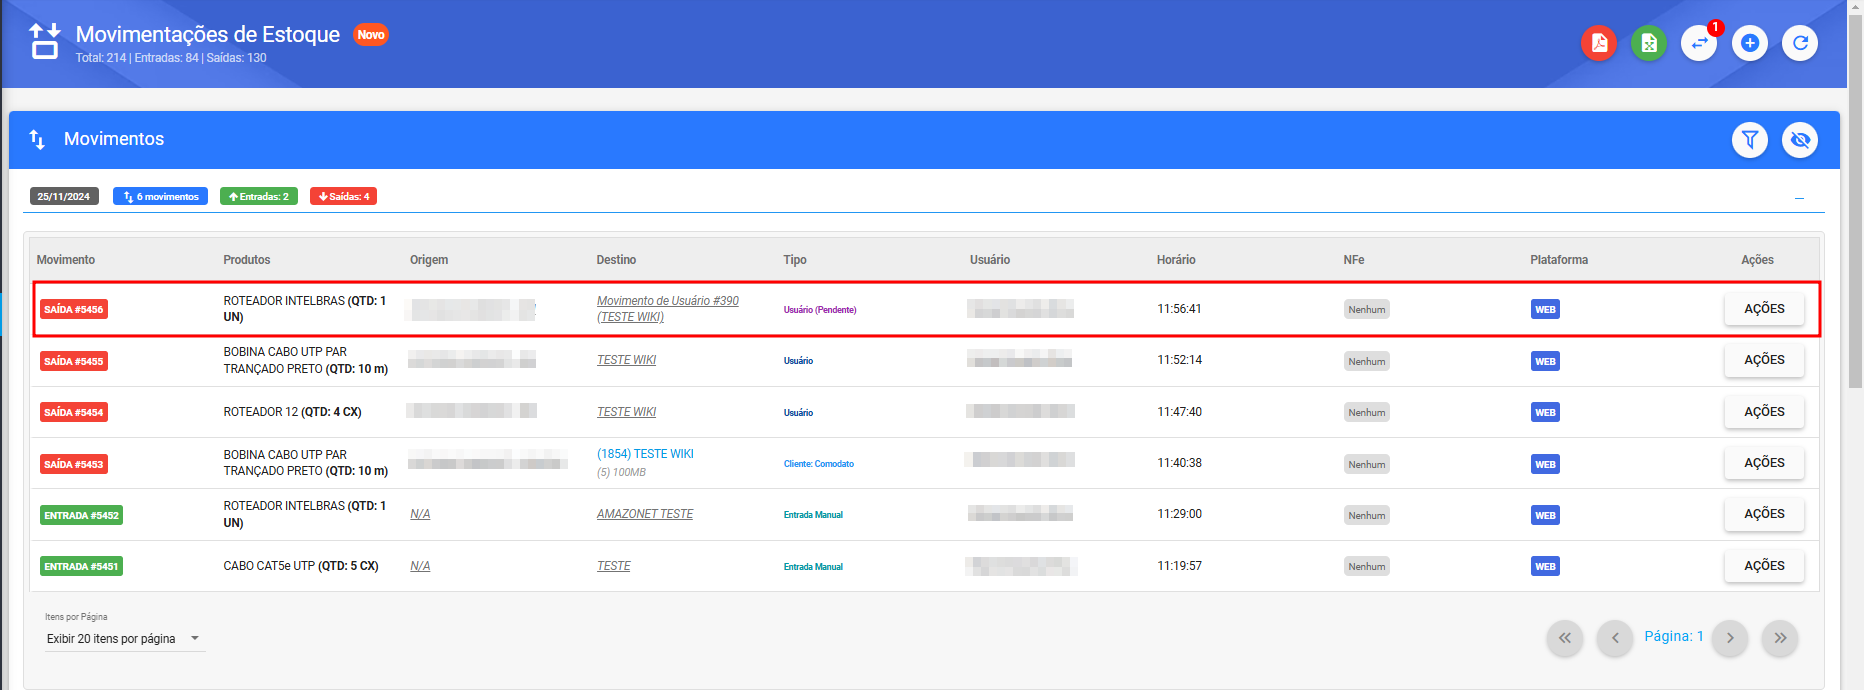This screenshot has width=1864, height=690.
Task: Sort by Destino column header
Action: pos(616,260)
